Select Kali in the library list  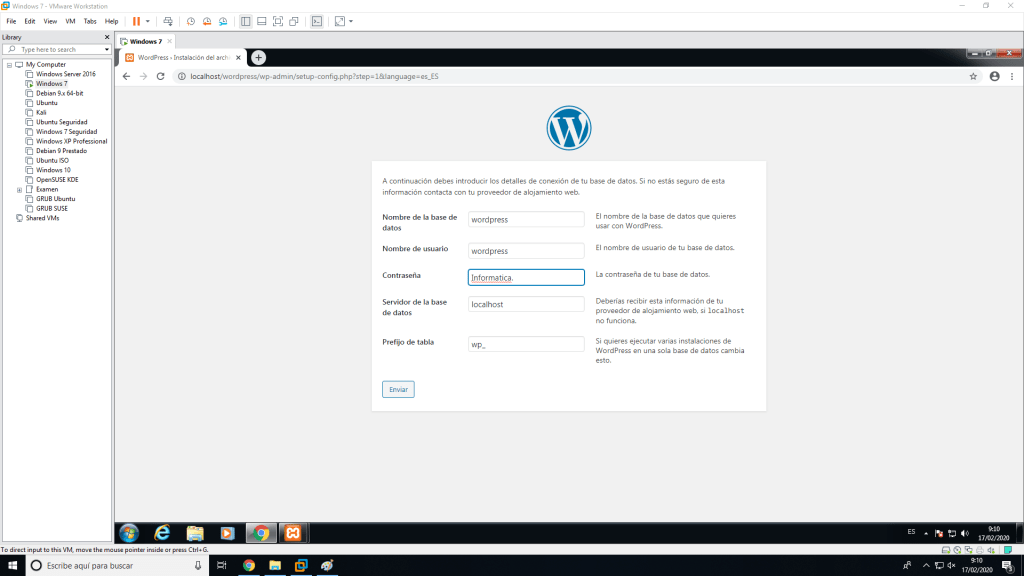tap(41, 112)
